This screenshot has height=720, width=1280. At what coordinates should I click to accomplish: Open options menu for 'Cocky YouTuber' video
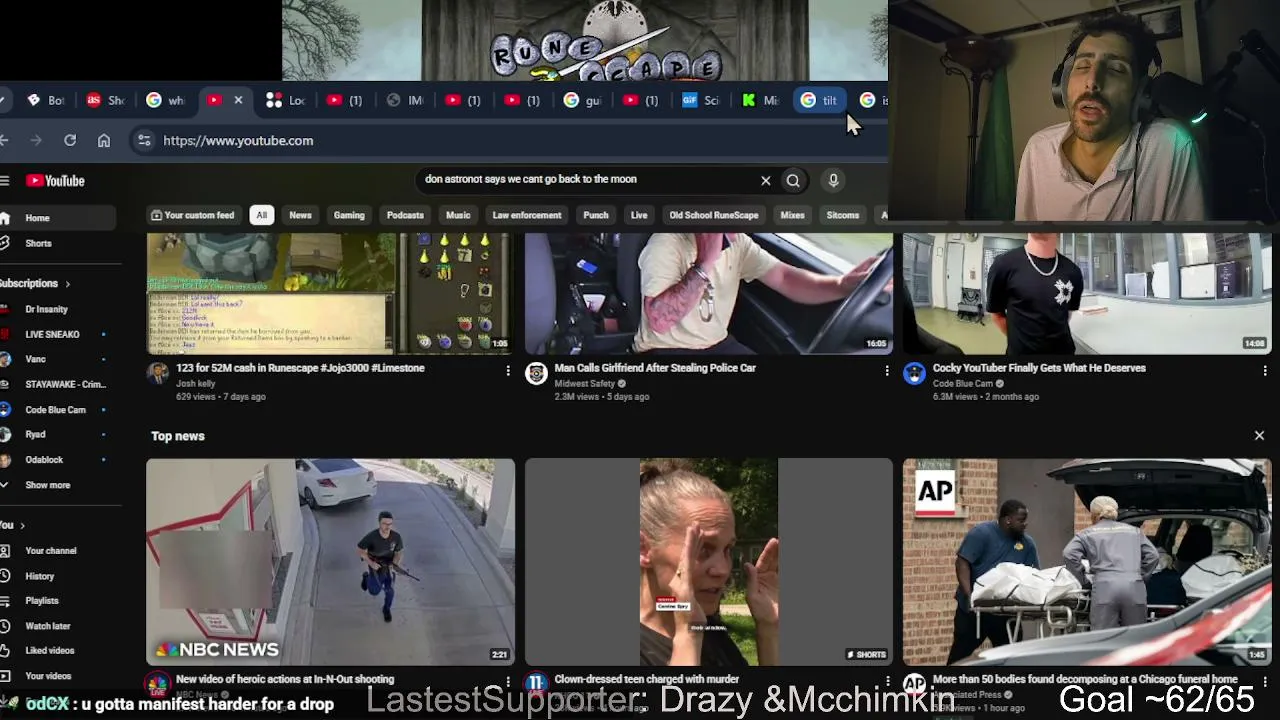click(1265, 371)
